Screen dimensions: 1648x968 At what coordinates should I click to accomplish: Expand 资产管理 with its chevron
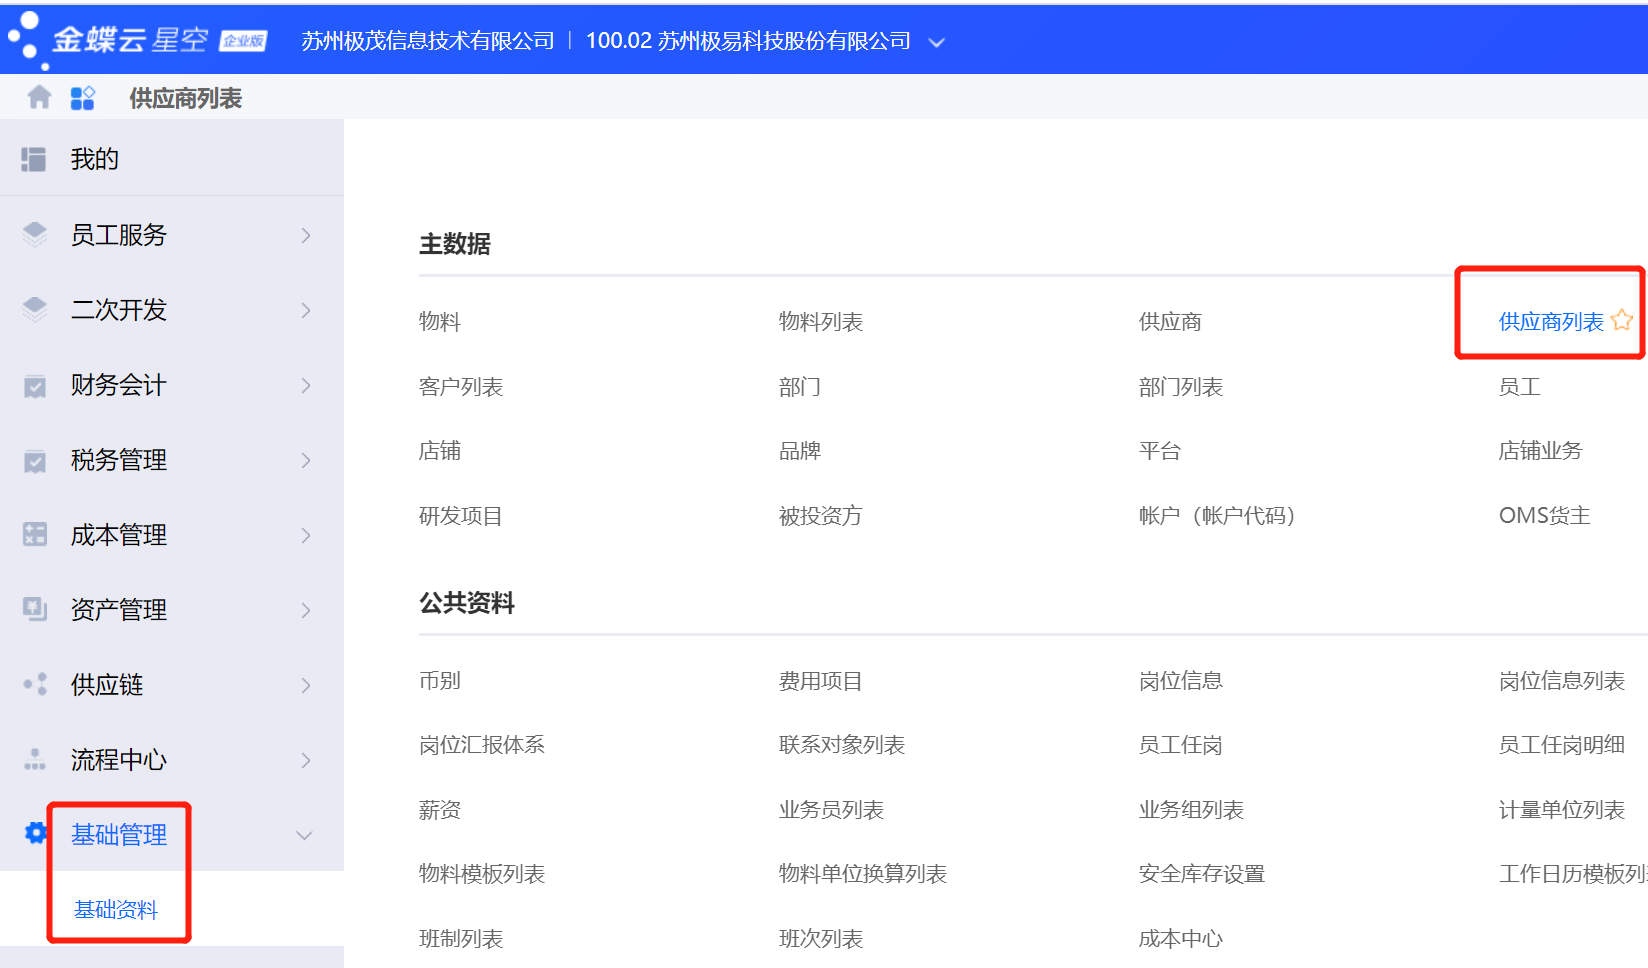click(306, 610)
